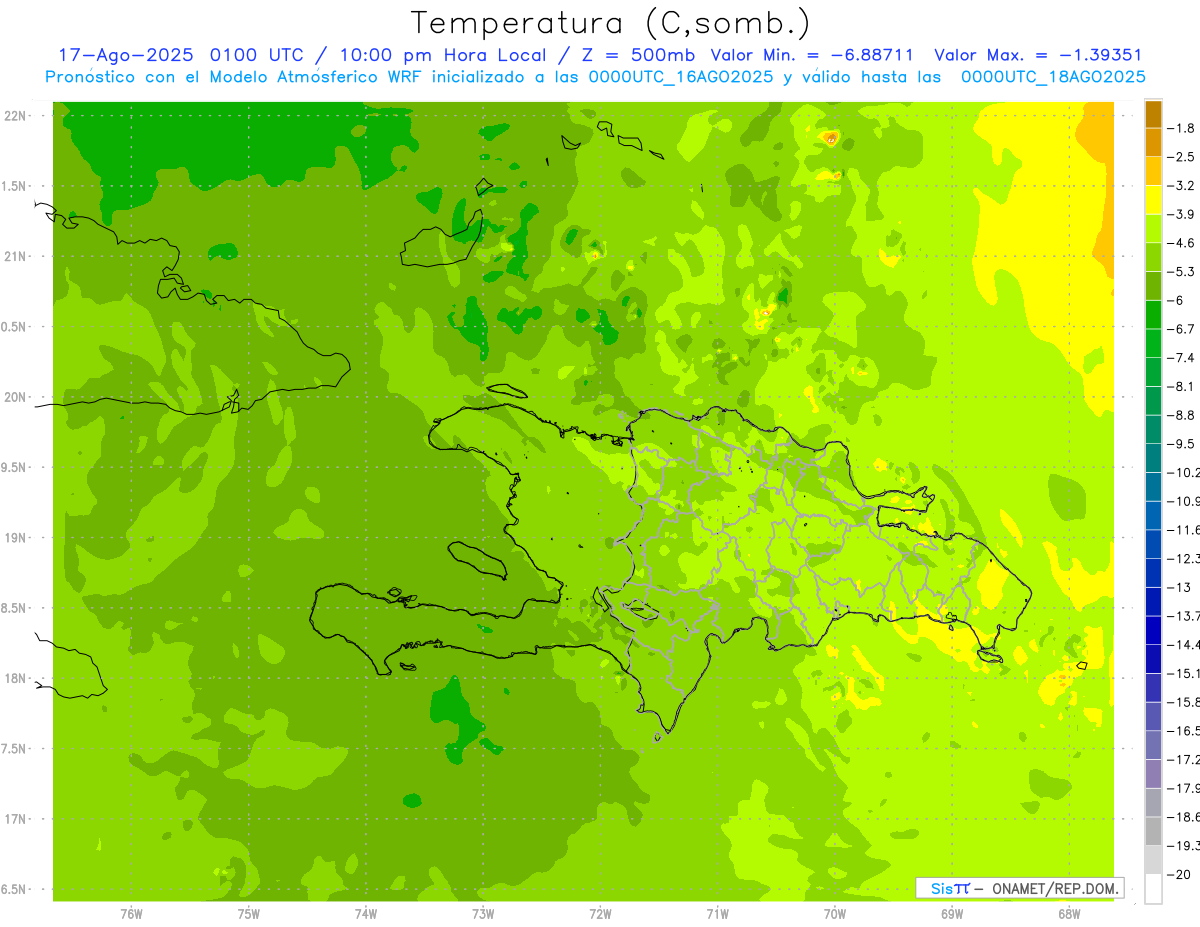Click the "0000UTC_18AGO2025" valid-until text

coord(1053,77)
